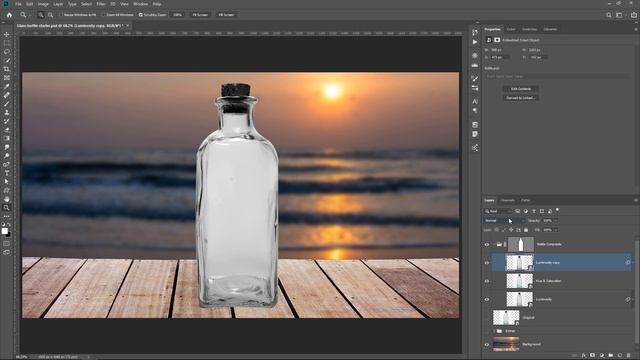The width and height of the screenshot is (640, 360).
Task: Open the Fill slider dropdown arrow
Action: point(556,230)
